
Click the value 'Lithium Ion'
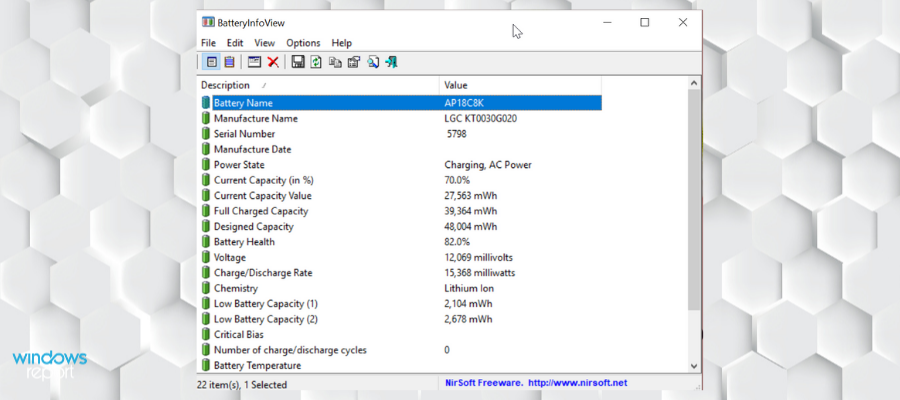point(469,288)
